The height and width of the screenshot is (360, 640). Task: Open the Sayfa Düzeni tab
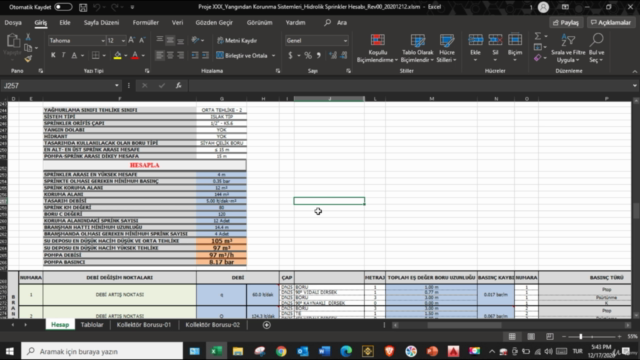(x=101, y=22)
